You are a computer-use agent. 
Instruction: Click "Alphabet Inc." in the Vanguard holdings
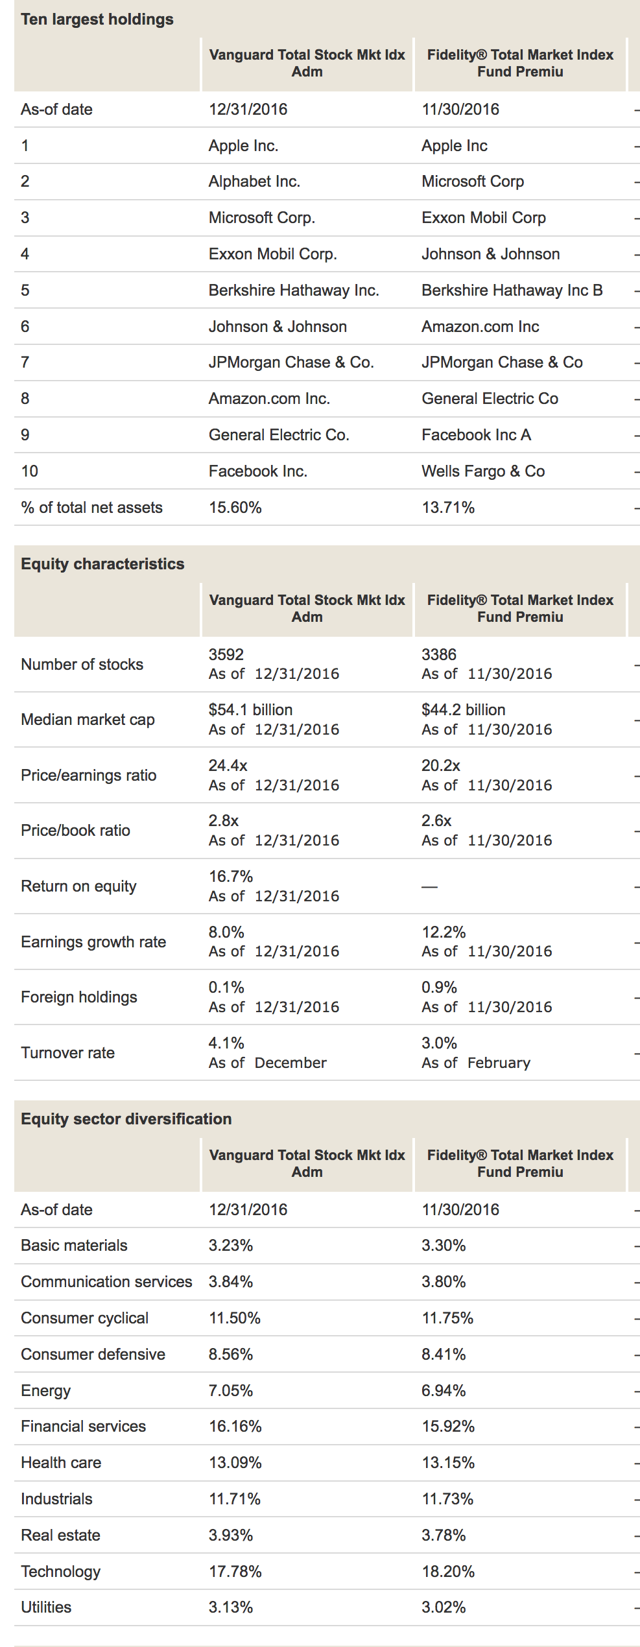tap(254, 182)
